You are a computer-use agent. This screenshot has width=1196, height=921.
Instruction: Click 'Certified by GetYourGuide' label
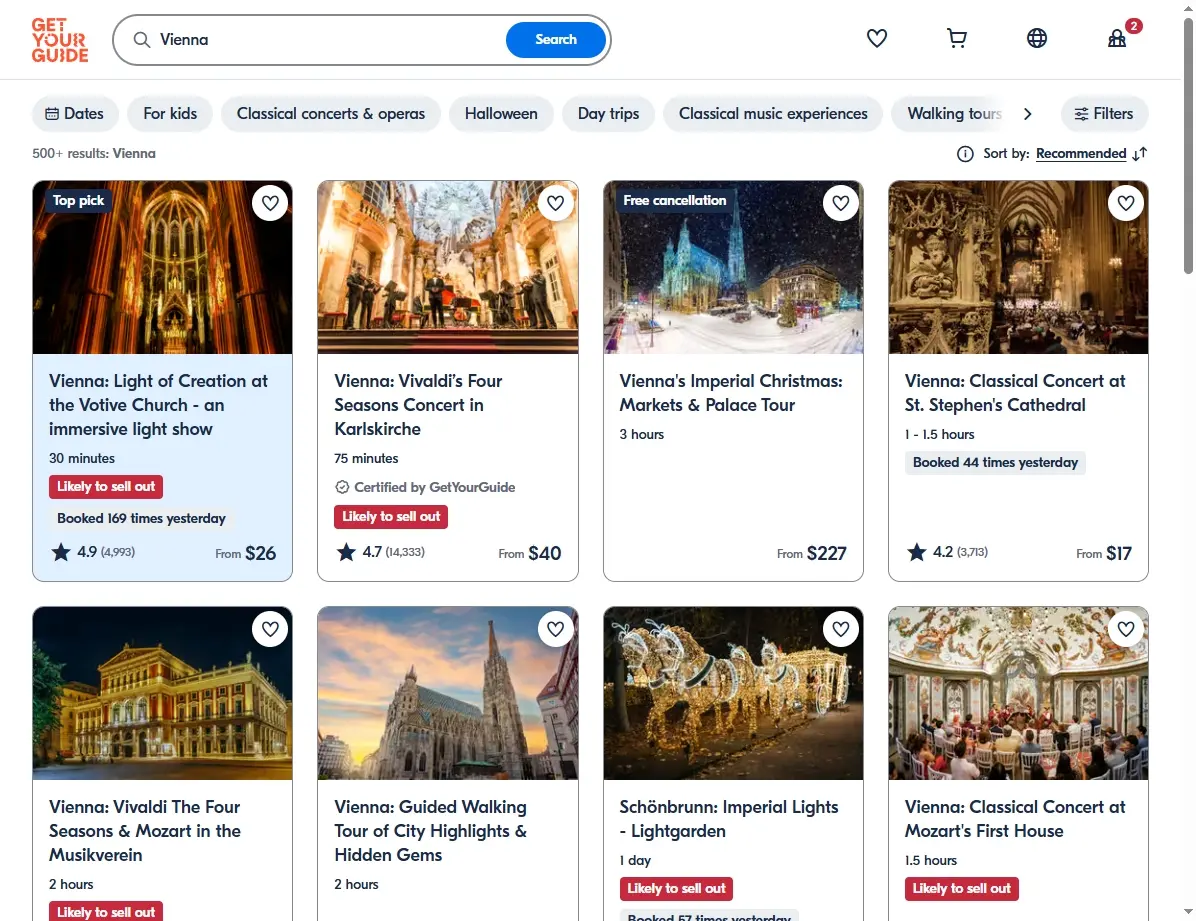434,487
